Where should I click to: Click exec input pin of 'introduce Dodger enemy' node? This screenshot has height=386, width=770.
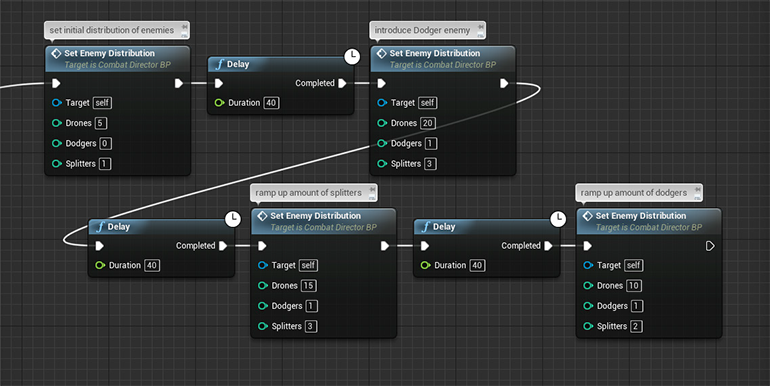point(382,83)
